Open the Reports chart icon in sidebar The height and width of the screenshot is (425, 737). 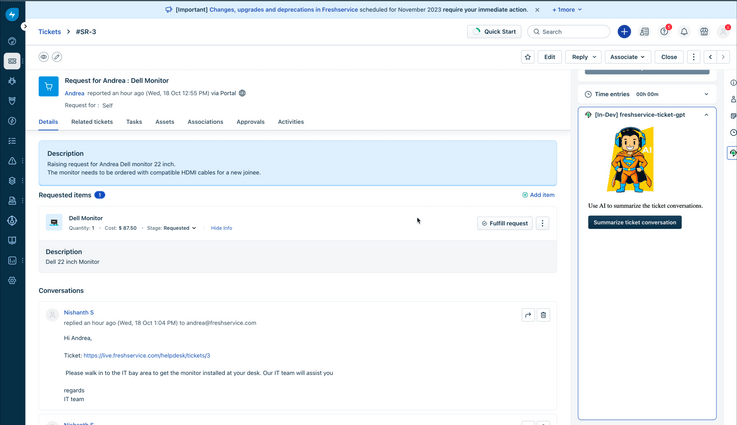[x=12, y=260]
